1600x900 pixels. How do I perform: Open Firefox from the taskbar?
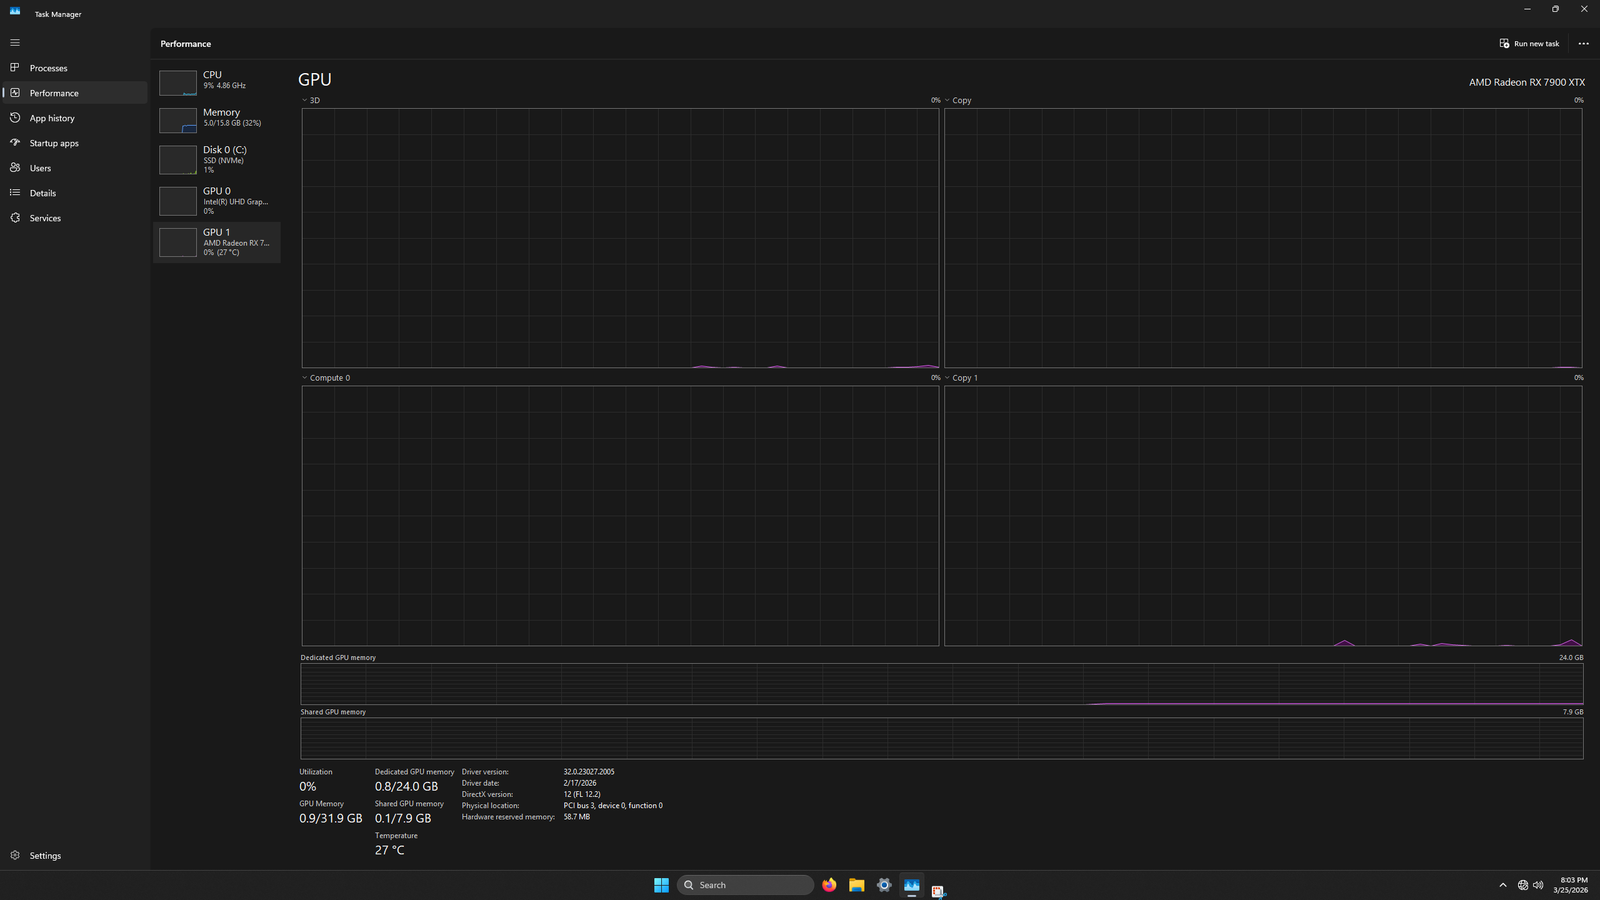click(x=829, y=885)
